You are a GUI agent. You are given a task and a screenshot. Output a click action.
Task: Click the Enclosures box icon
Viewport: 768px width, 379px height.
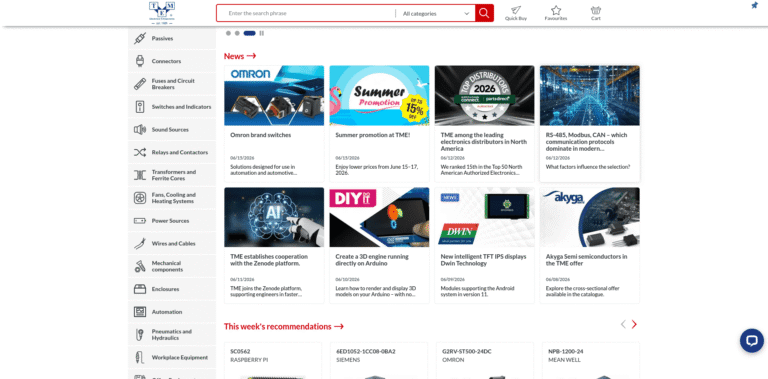pos(140,289)
